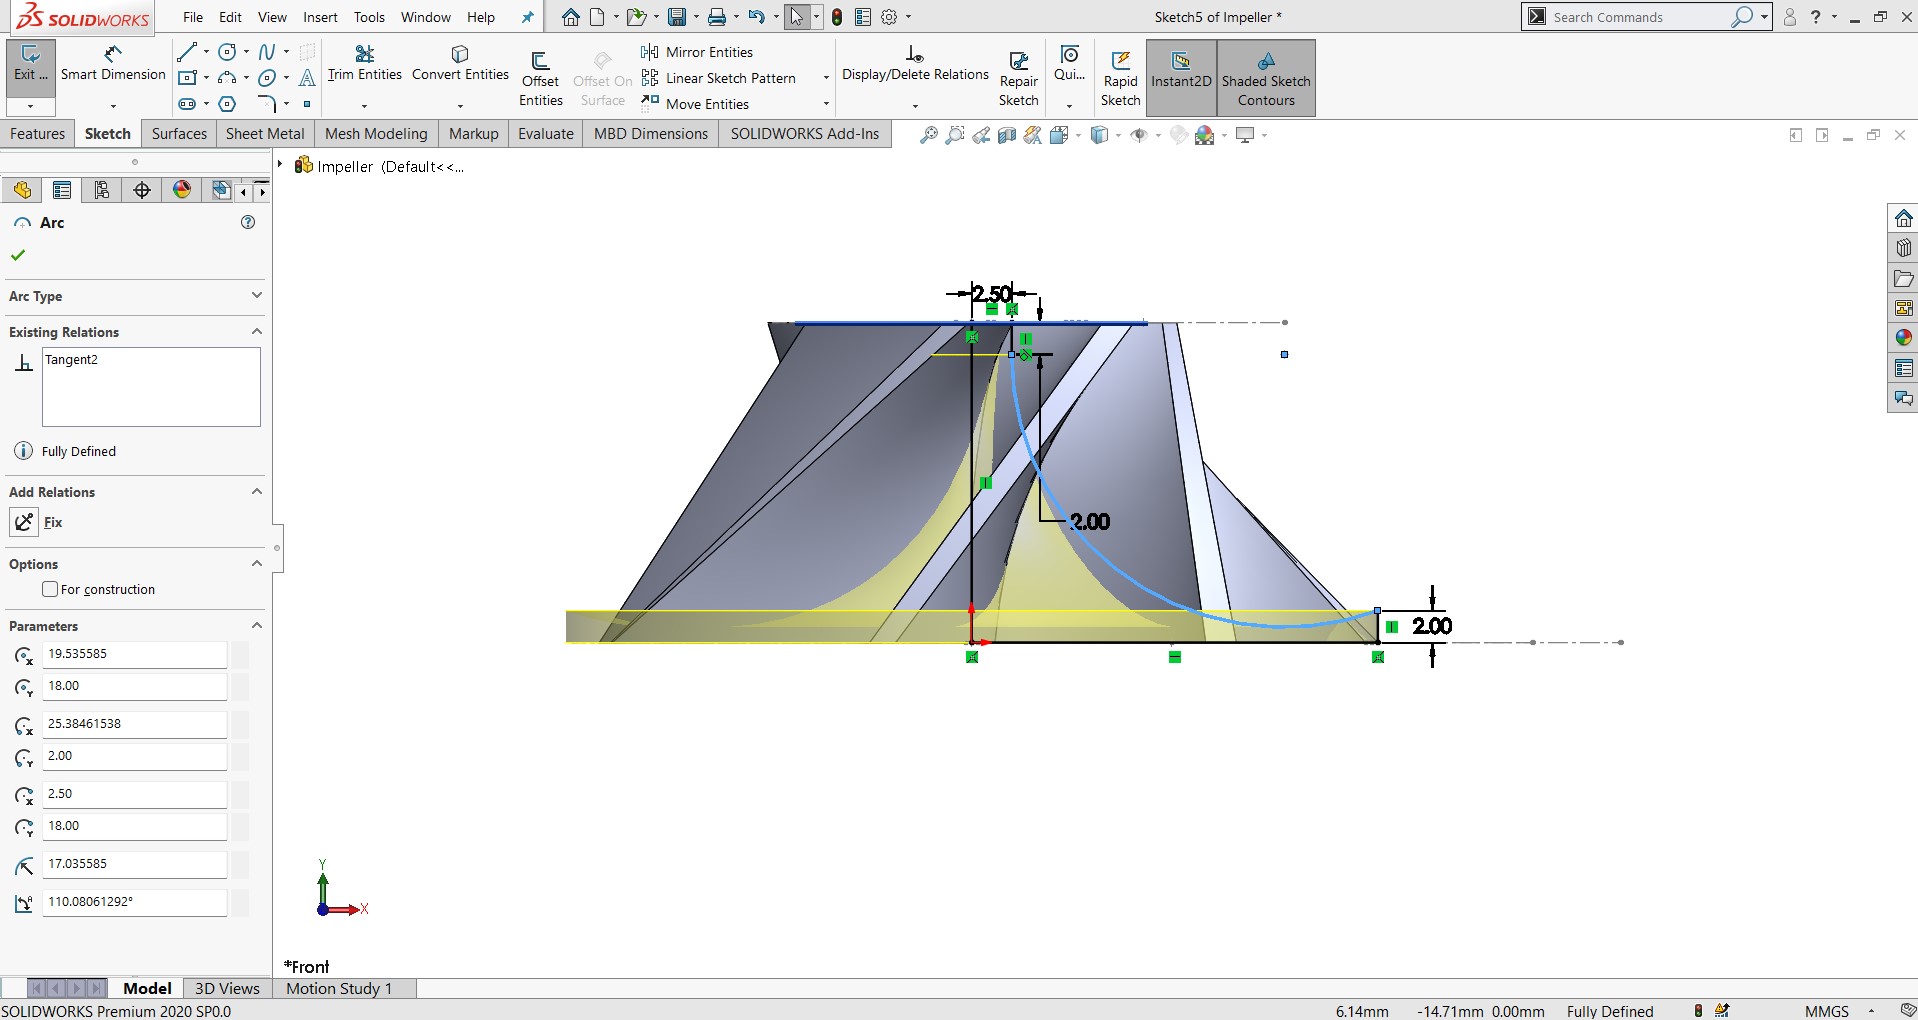Screen dimensions: 1918x1020
Task: Select the Straight Slot tool
Action: (186, 103)
